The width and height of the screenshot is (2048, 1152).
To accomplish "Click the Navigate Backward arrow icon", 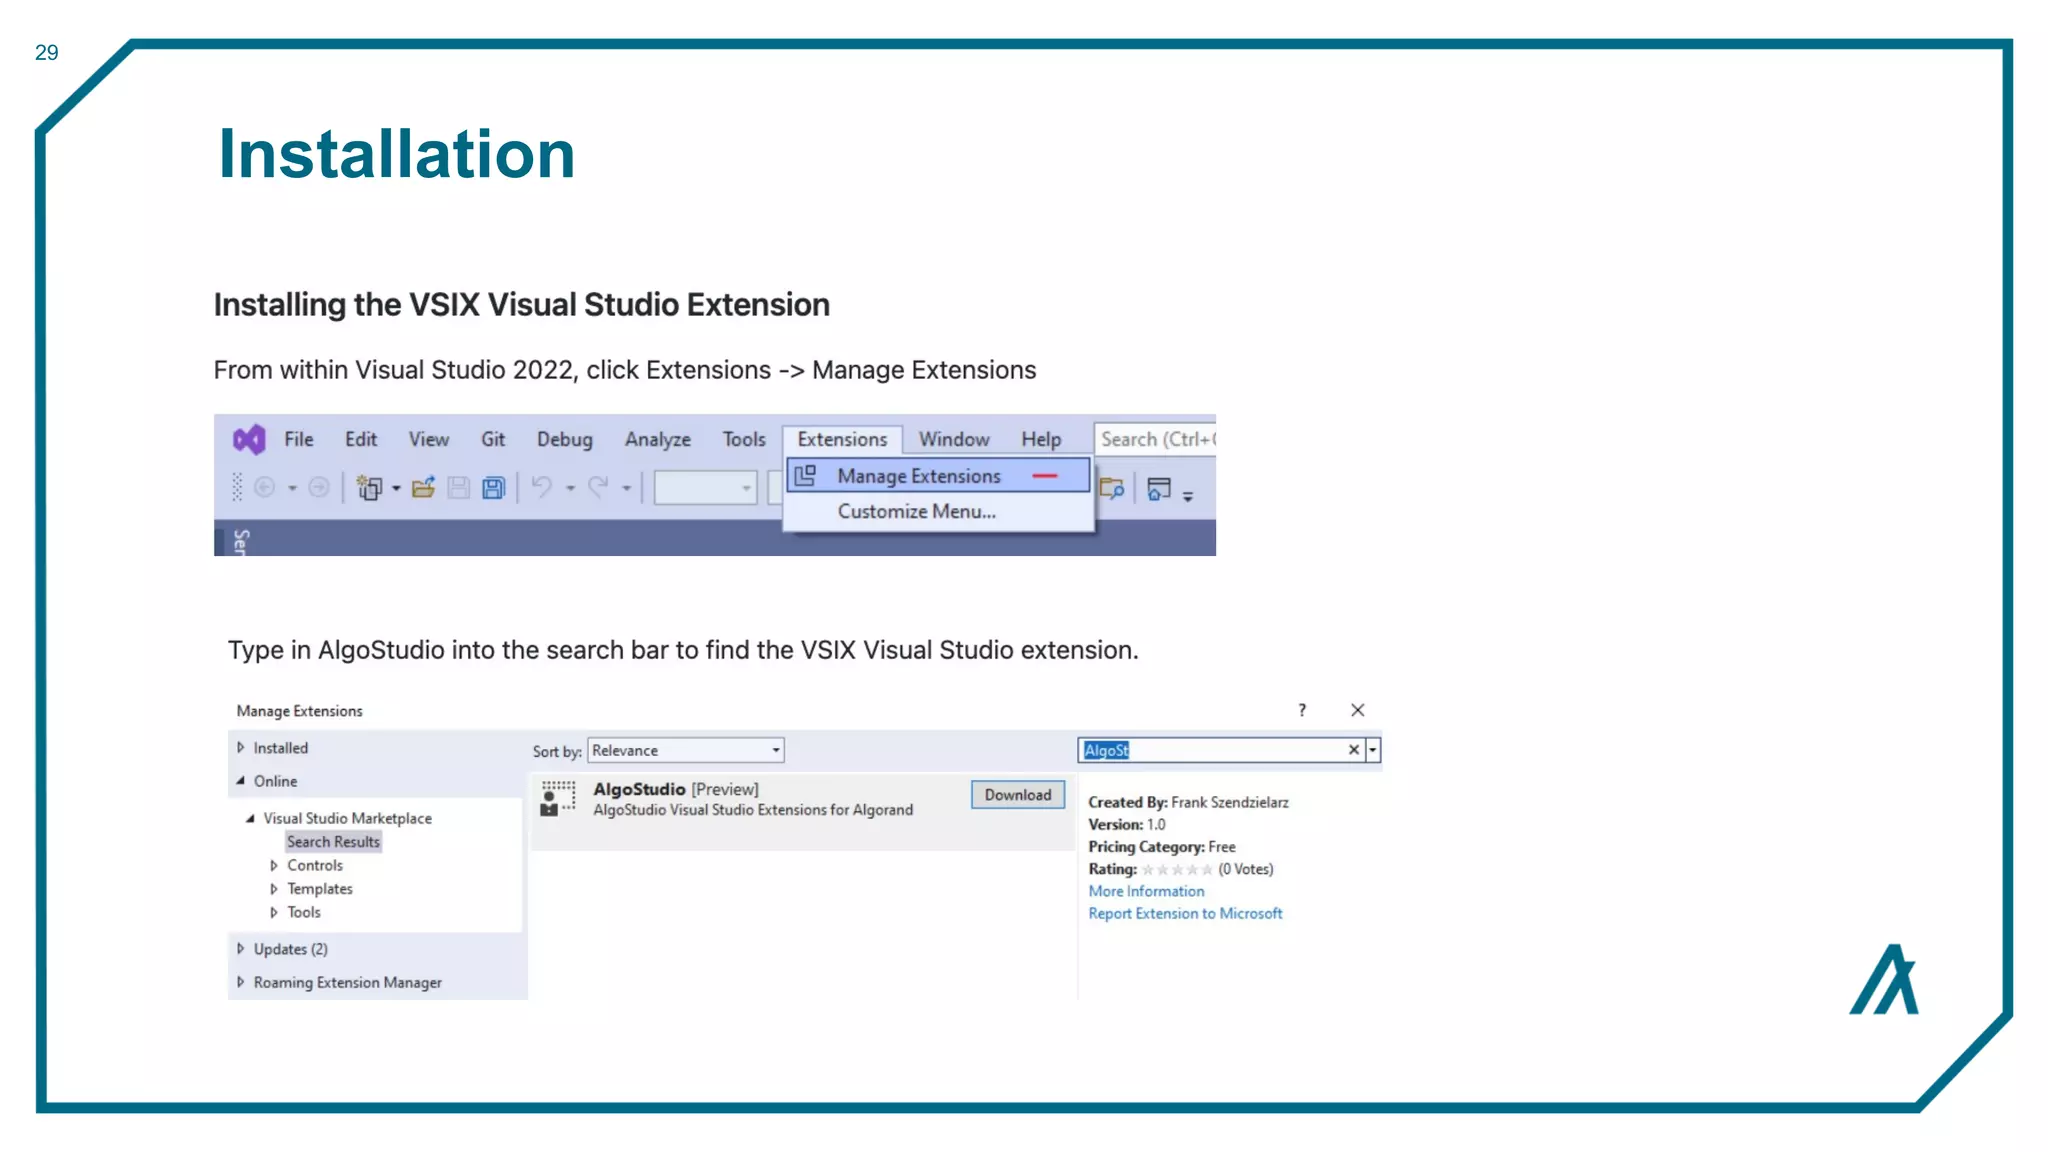I will tap(265, 487).
